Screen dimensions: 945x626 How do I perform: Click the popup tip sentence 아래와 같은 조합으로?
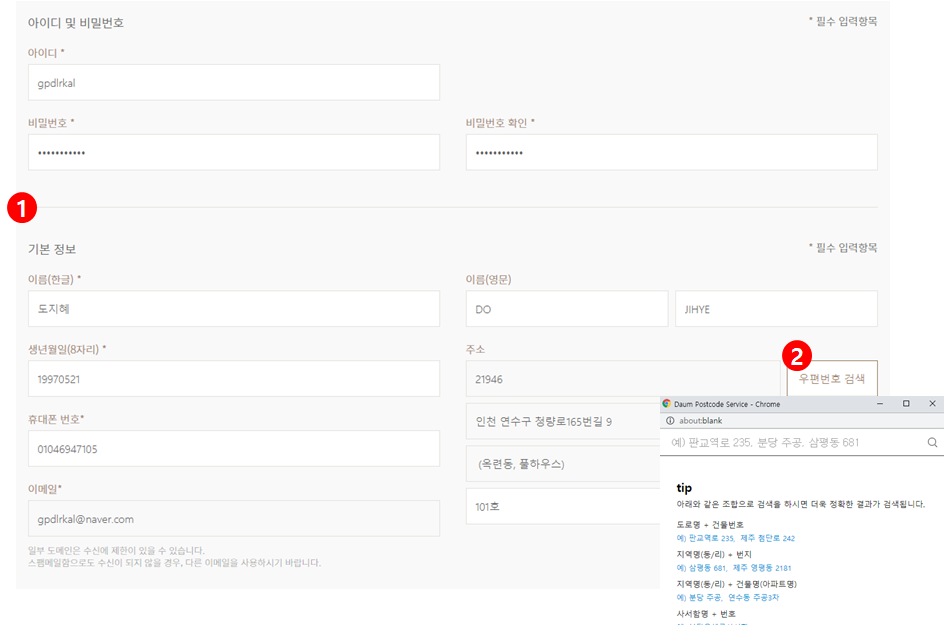coord(800,504)
